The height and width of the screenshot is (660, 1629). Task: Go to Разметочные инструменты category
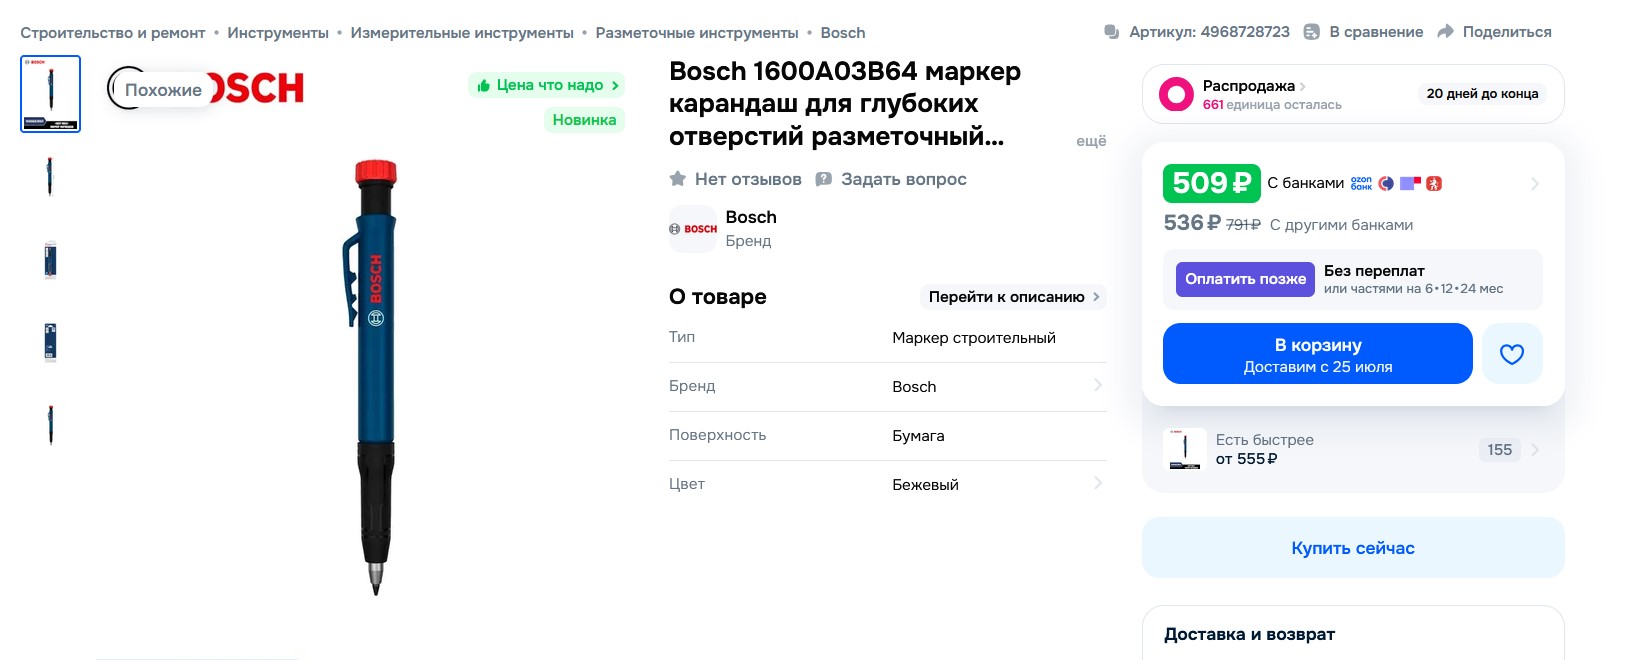pyautogui.click(x=697, y=32)
